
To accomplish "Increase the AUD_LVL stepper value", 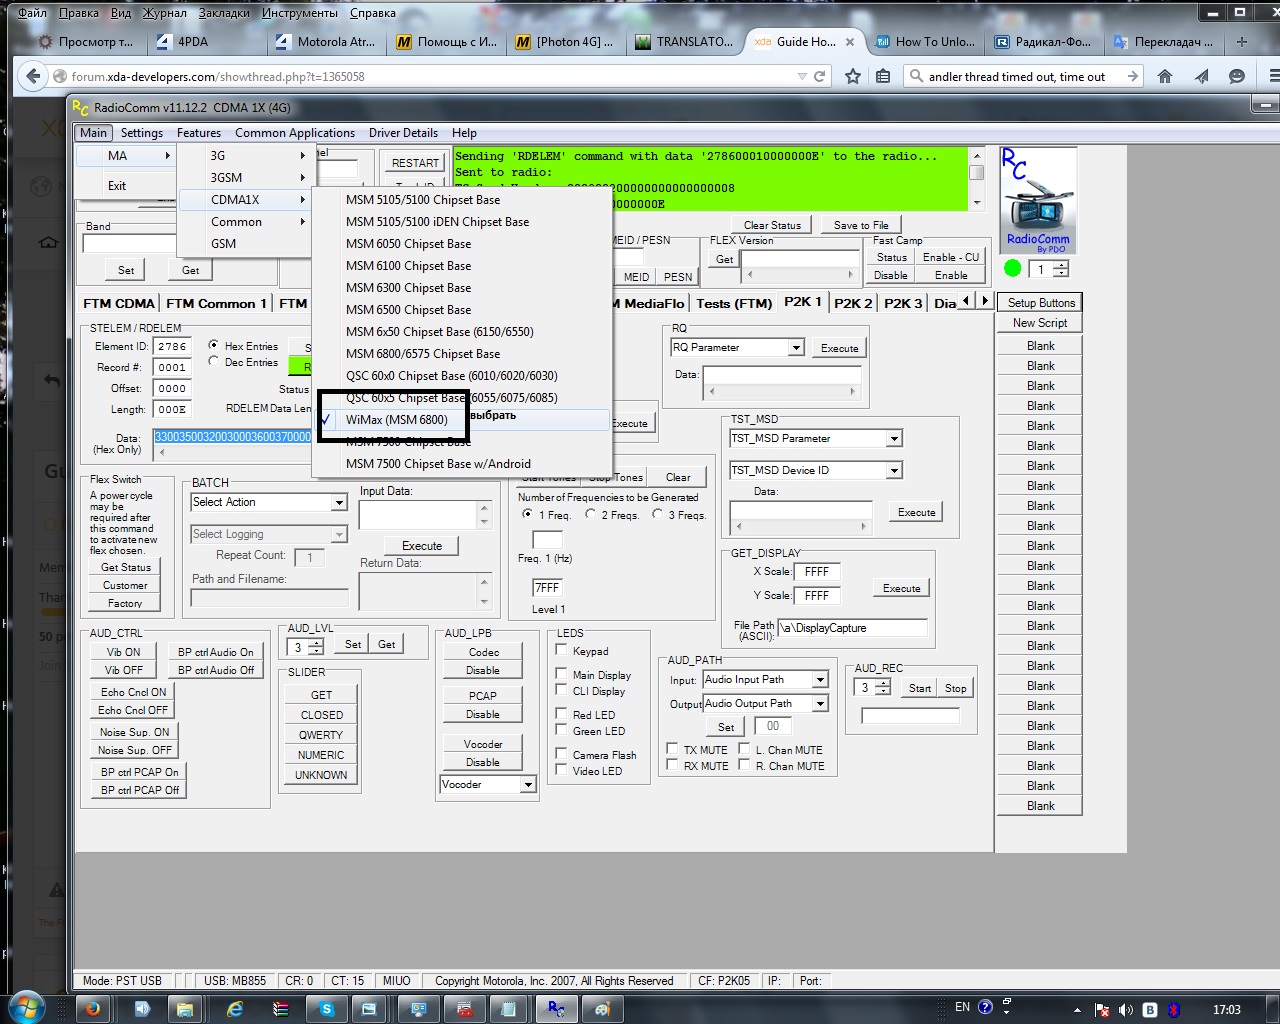I will click(x=316, y=643).
